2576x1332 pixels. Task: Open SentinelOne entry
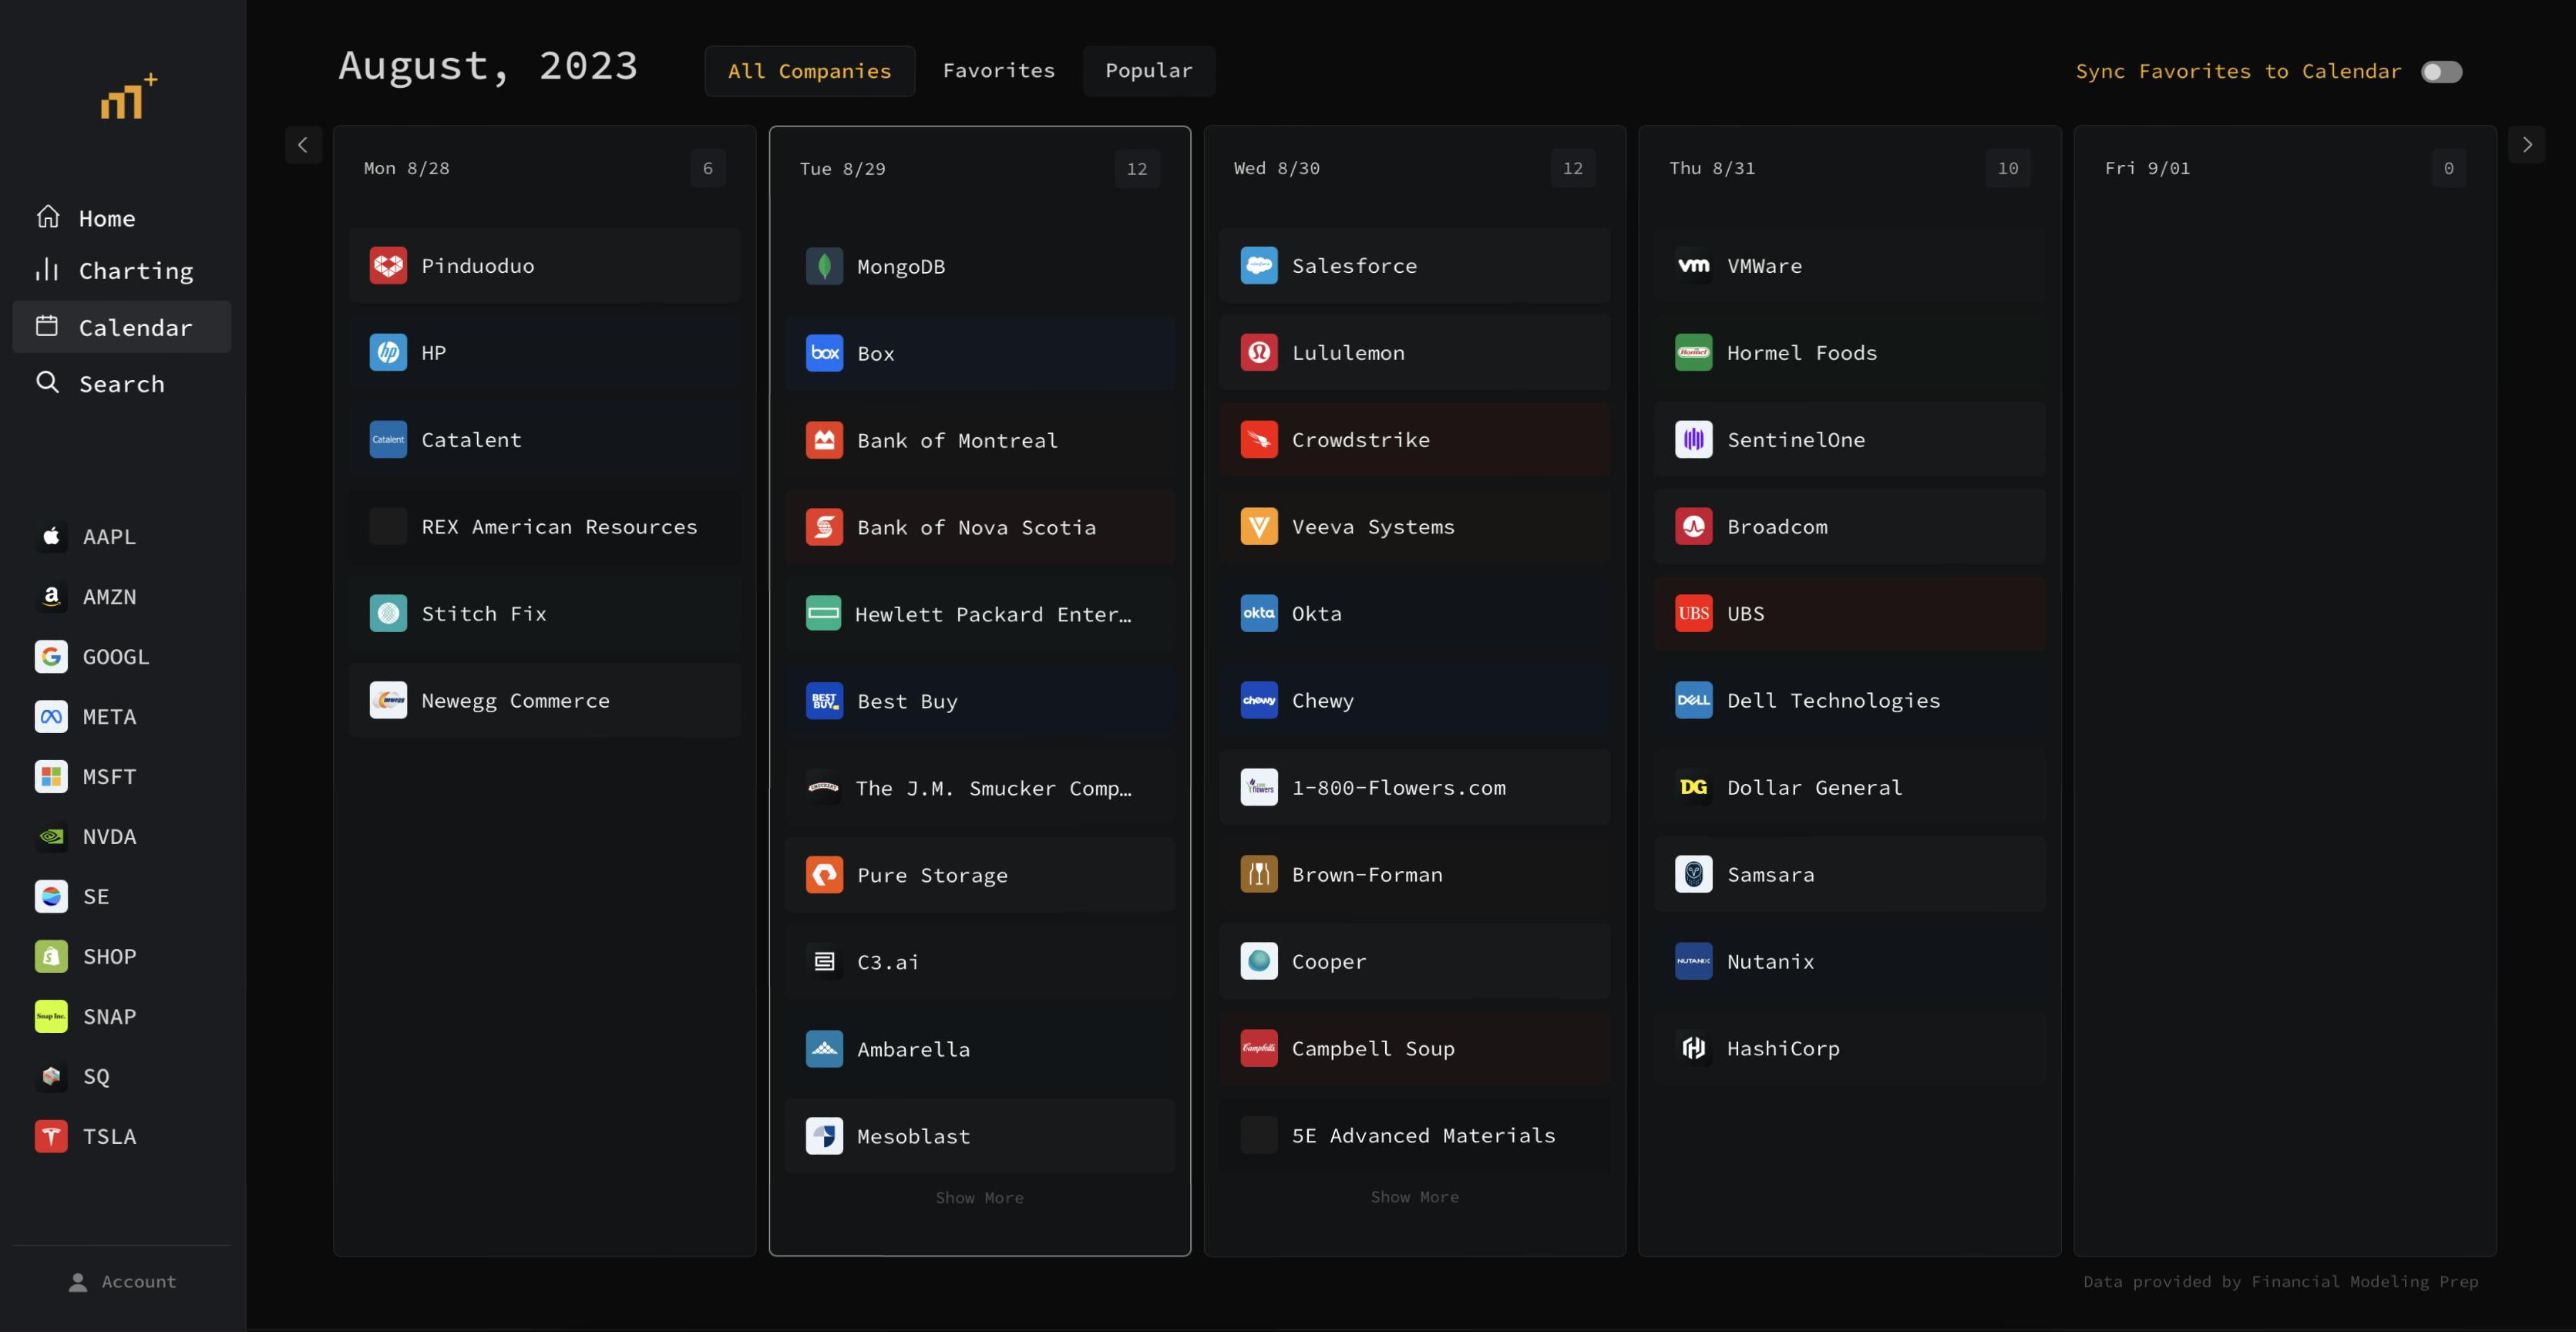click(x=1850, y=440)
